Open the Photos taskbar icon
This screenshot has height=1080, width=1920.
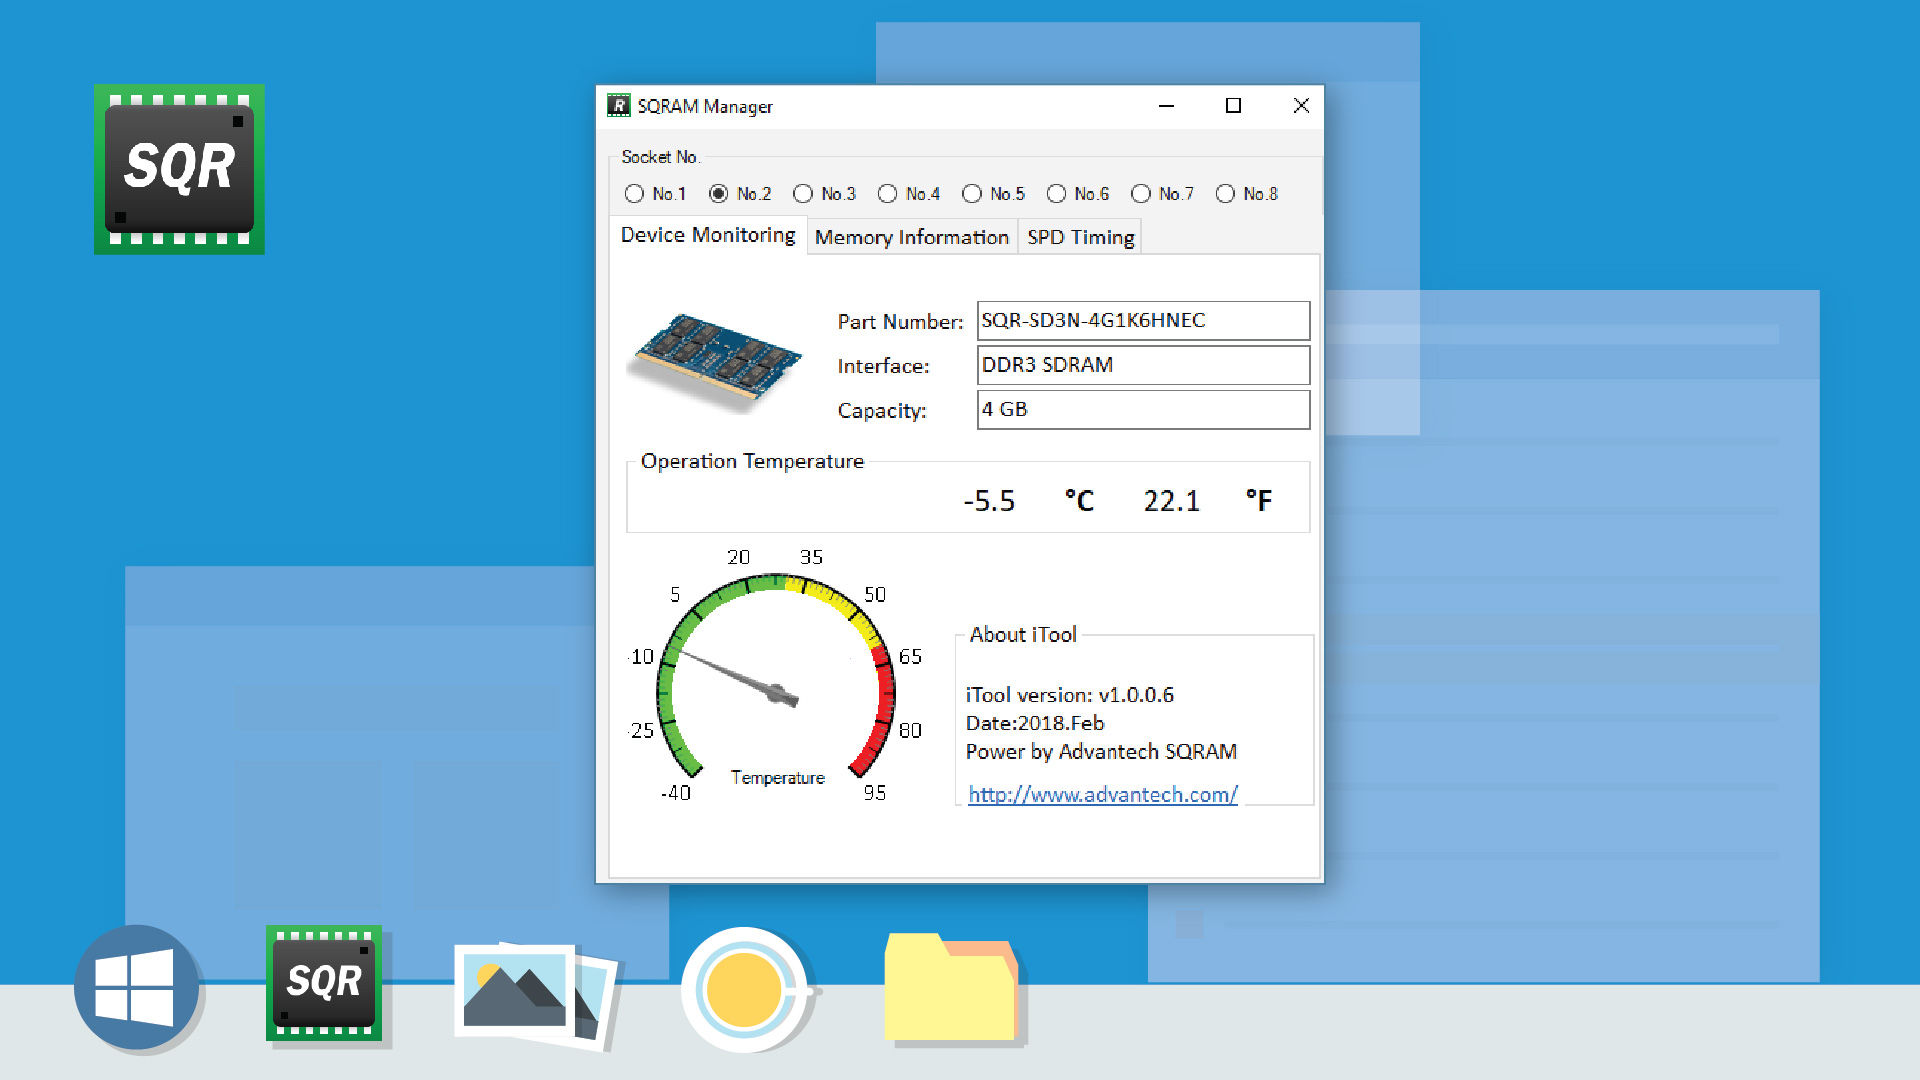pos(537,995)
